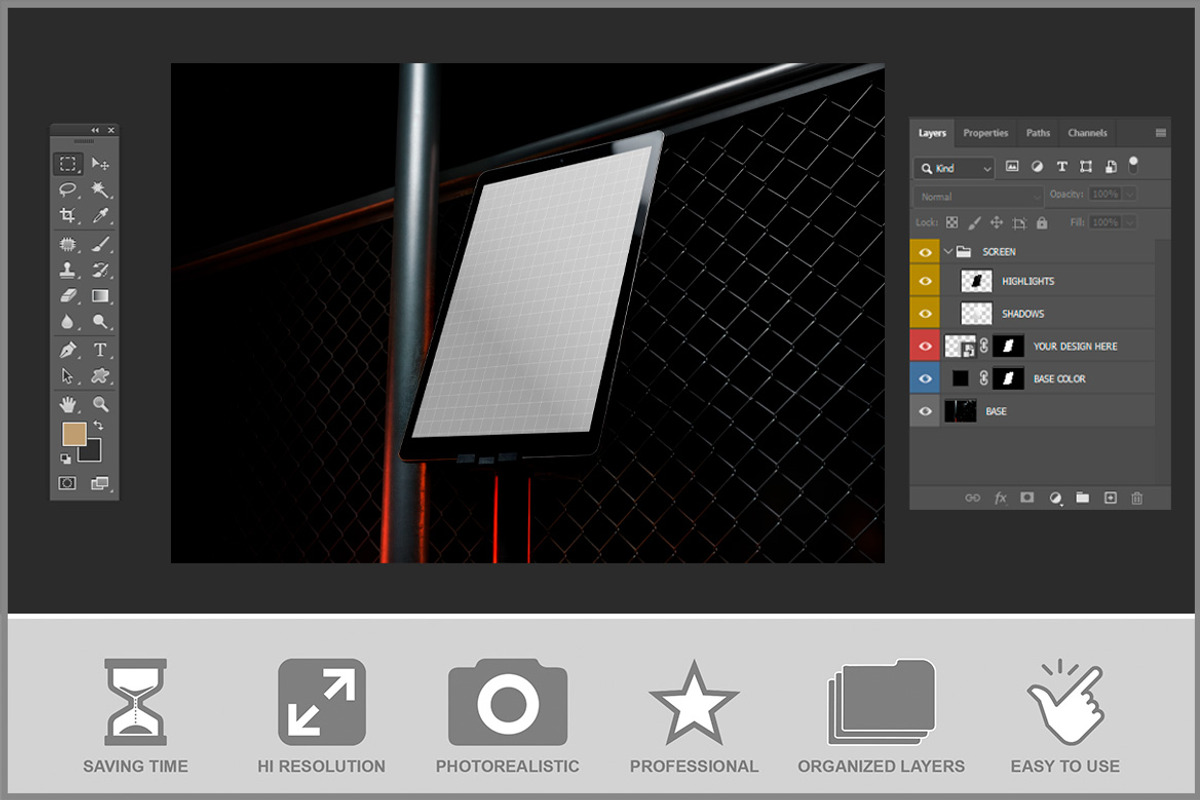Hide the YOUR DESIGN HERE layer
The image size is (1200, 800).
[x=925, y=346]
